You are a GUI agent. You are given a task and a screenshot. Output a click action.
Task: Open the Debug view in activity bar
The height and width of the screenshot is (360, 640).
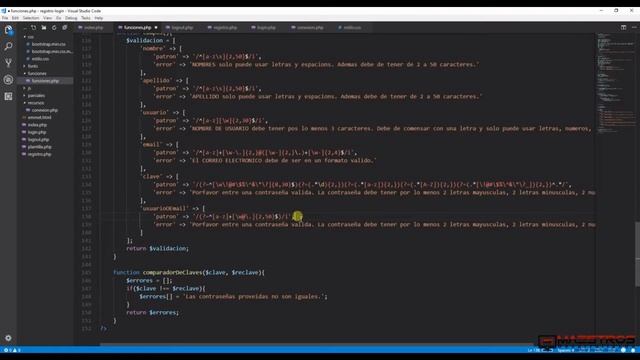[x=8, y=80]
